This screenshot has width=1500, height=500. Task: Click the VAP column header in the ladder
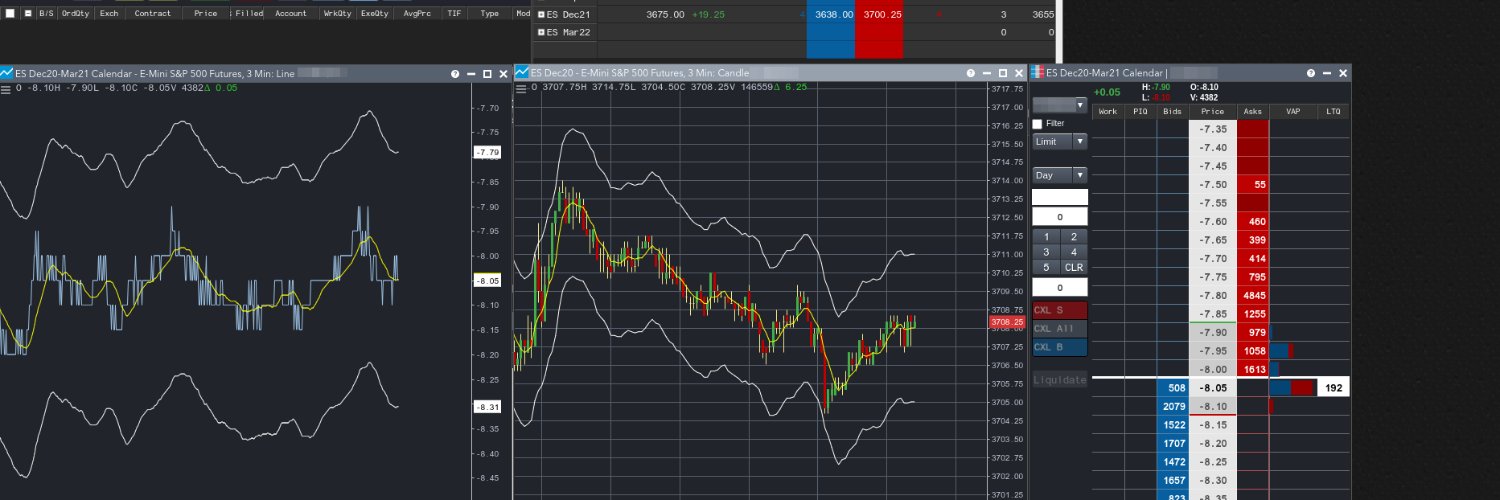coord(1292,111)
